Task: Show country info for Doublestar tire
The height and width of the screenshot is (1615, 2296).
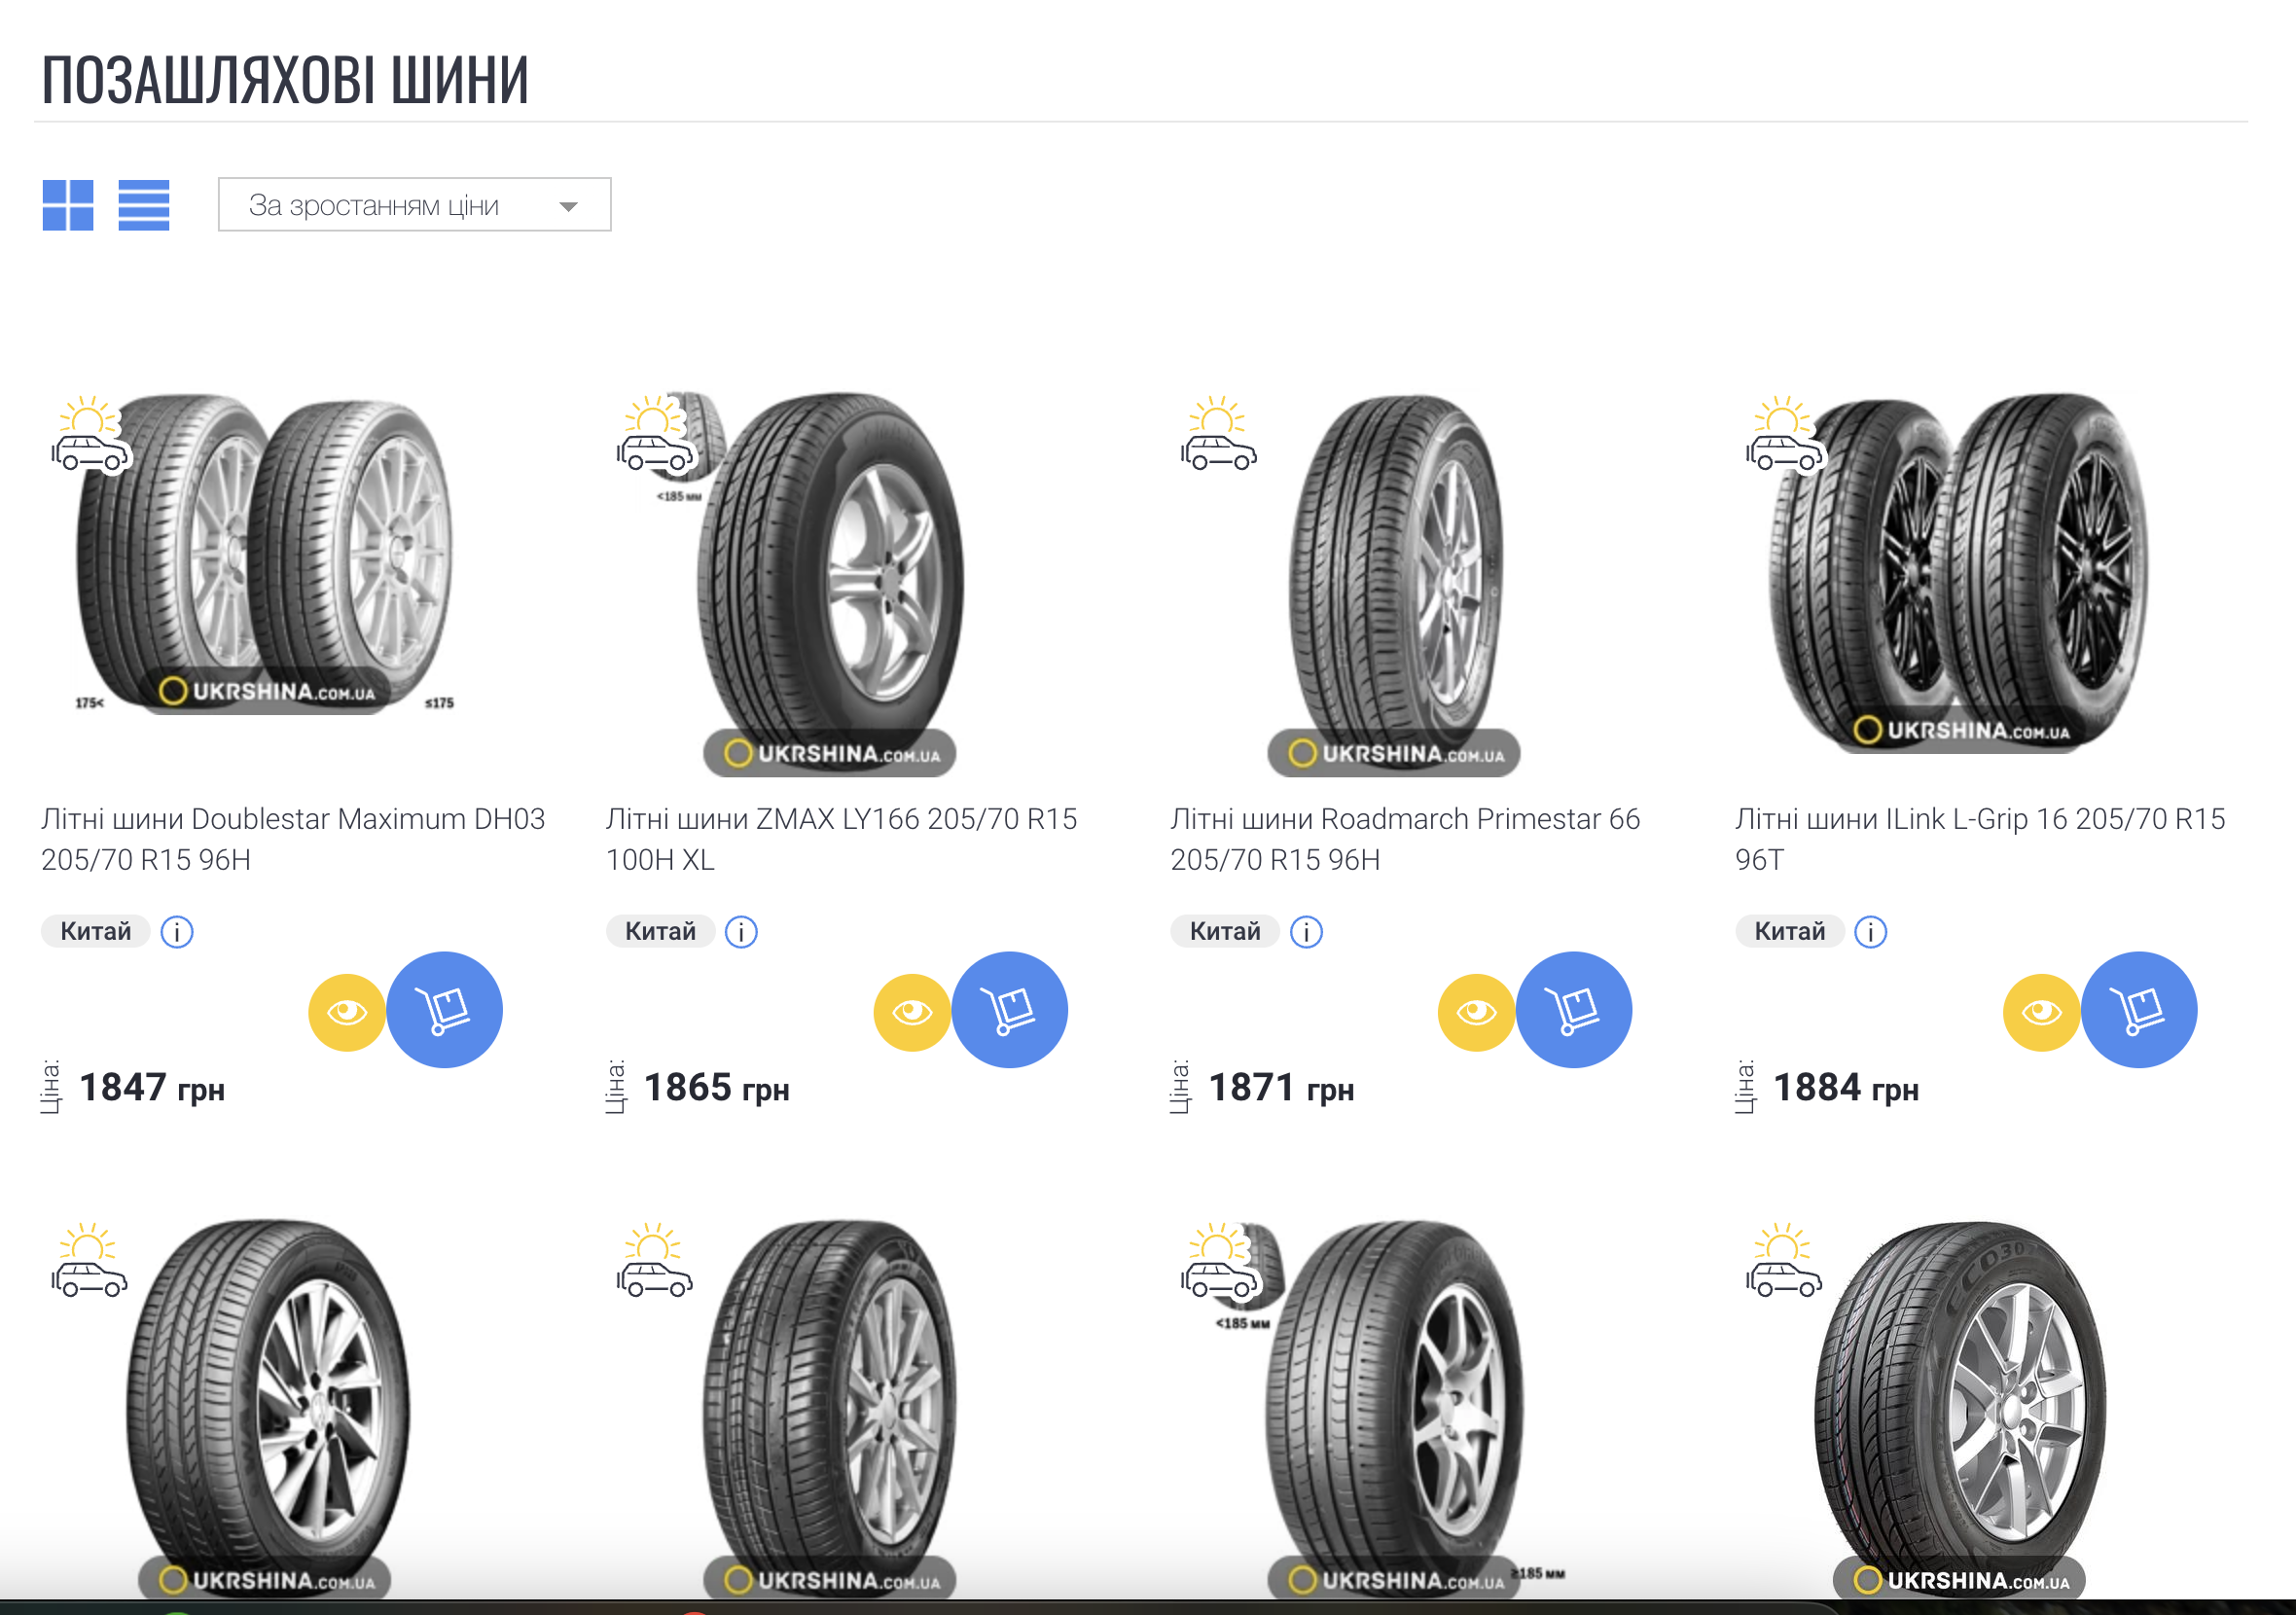Action: pos(177,932)
